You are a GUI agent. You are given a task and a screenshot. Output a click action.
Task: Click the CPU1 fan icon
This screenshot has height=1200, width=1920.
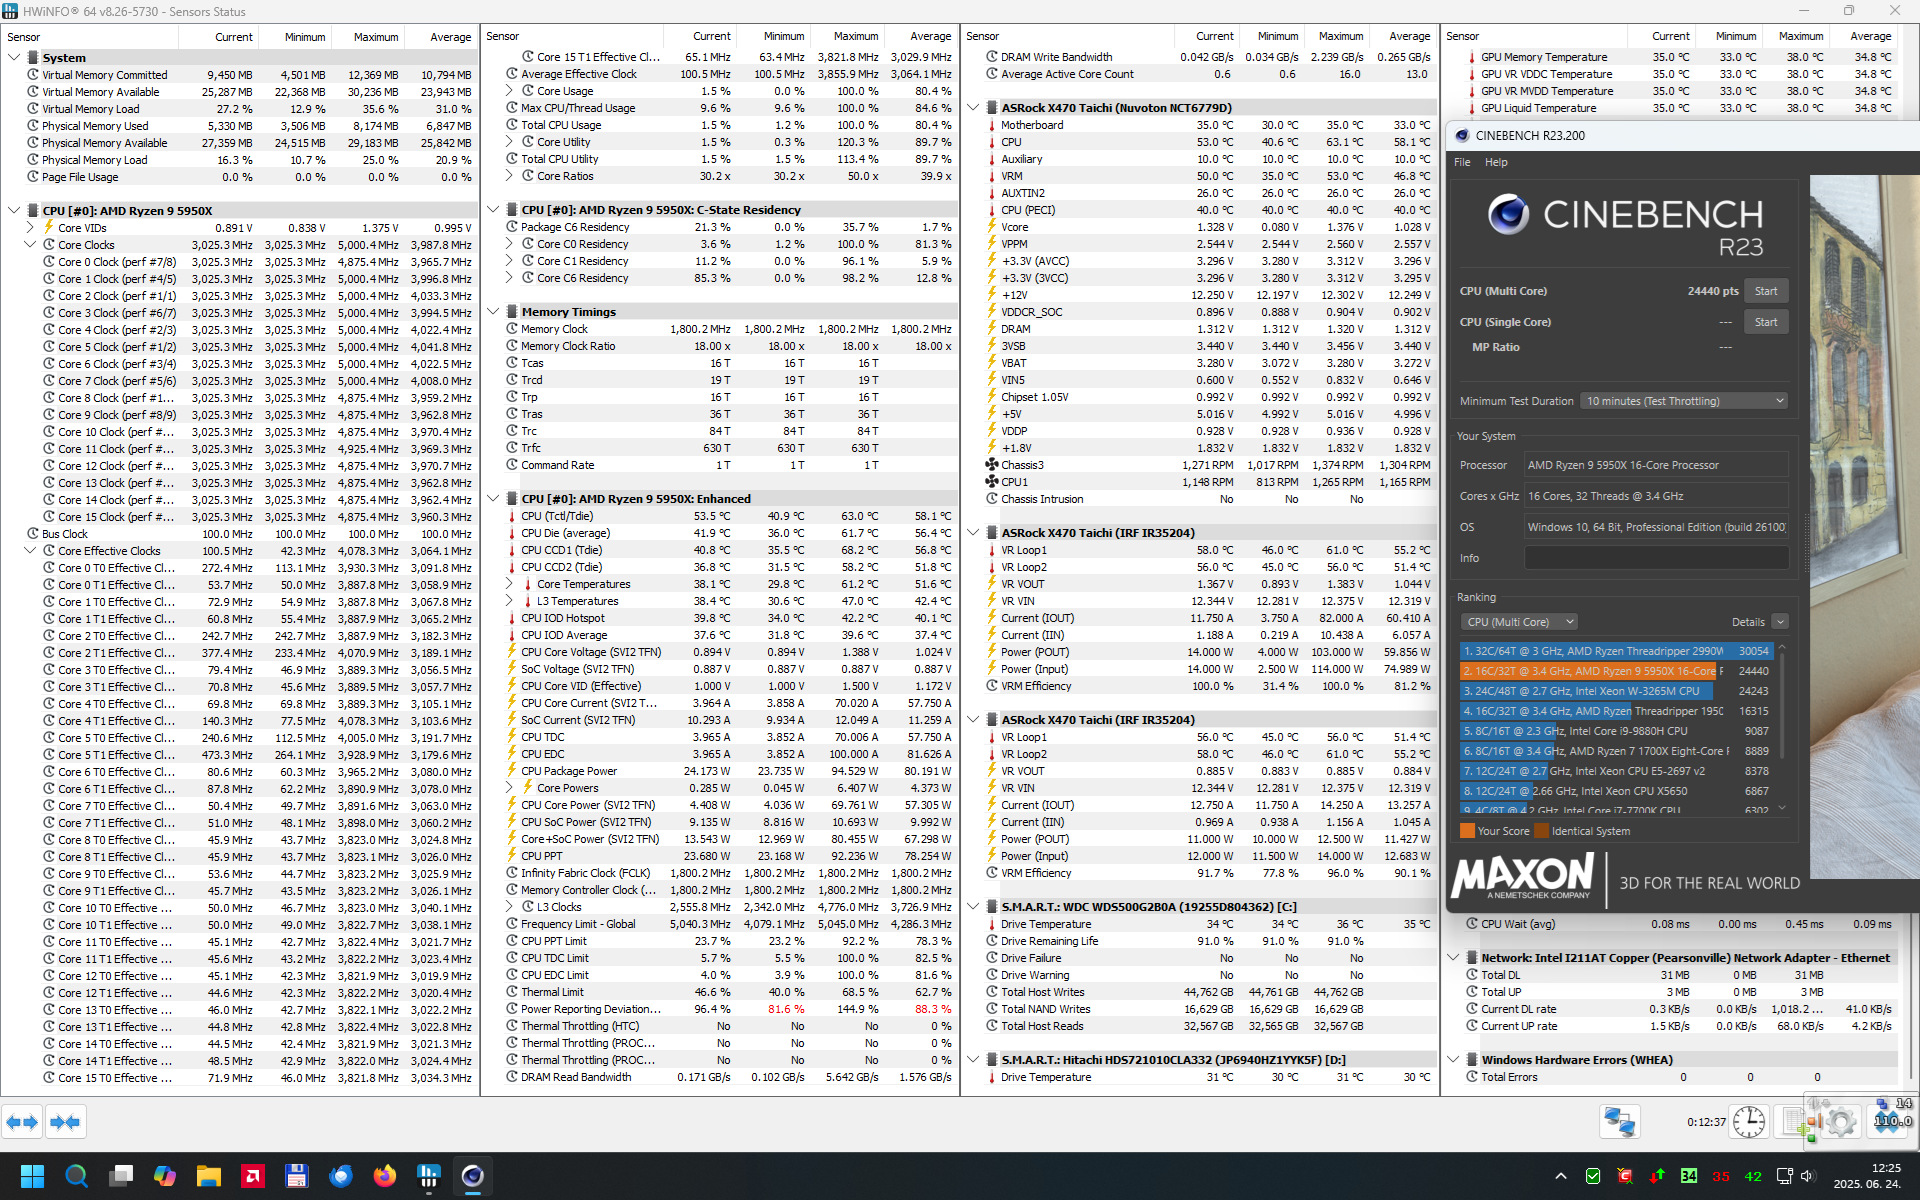click(991, 482)
